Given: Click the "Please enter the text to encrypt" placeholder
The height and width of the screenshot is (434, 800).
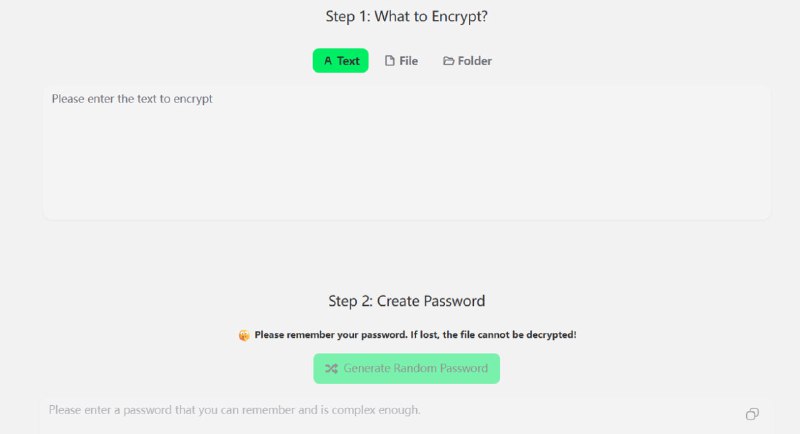Looking at the screenshot, I should pos(132,99).
